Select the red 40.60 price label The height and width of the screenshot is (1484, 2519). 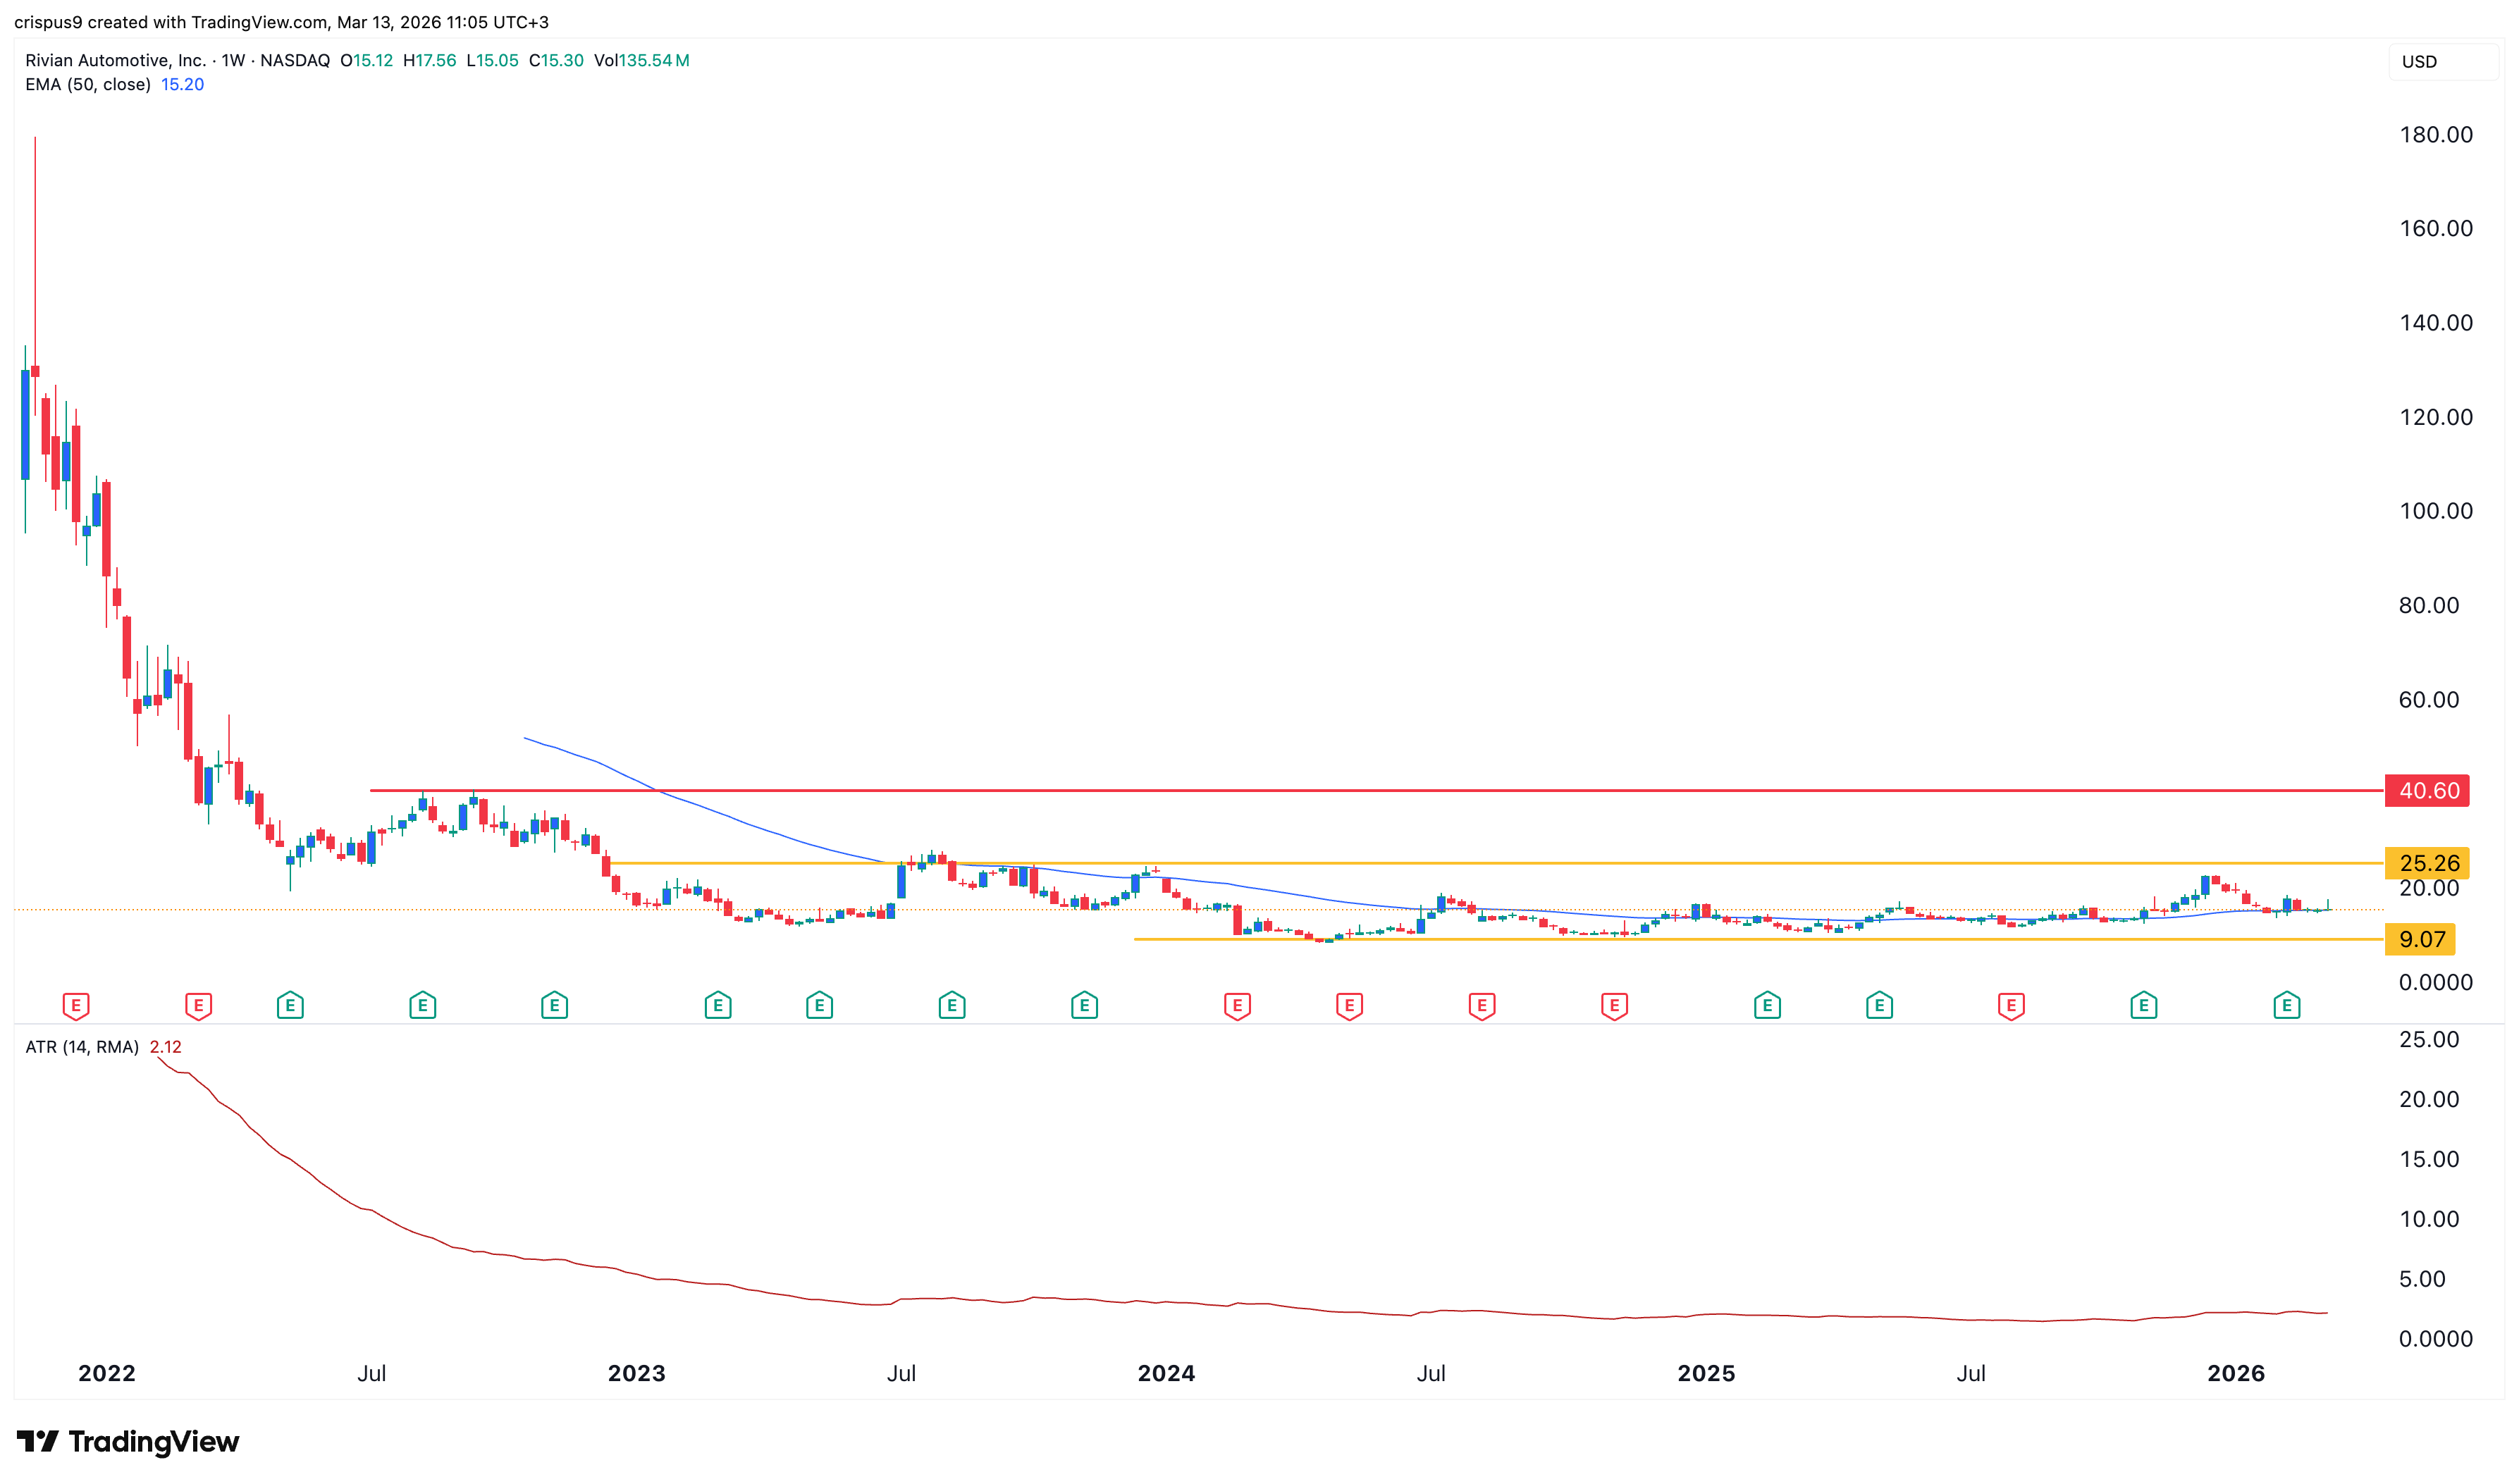[2427, 791]
